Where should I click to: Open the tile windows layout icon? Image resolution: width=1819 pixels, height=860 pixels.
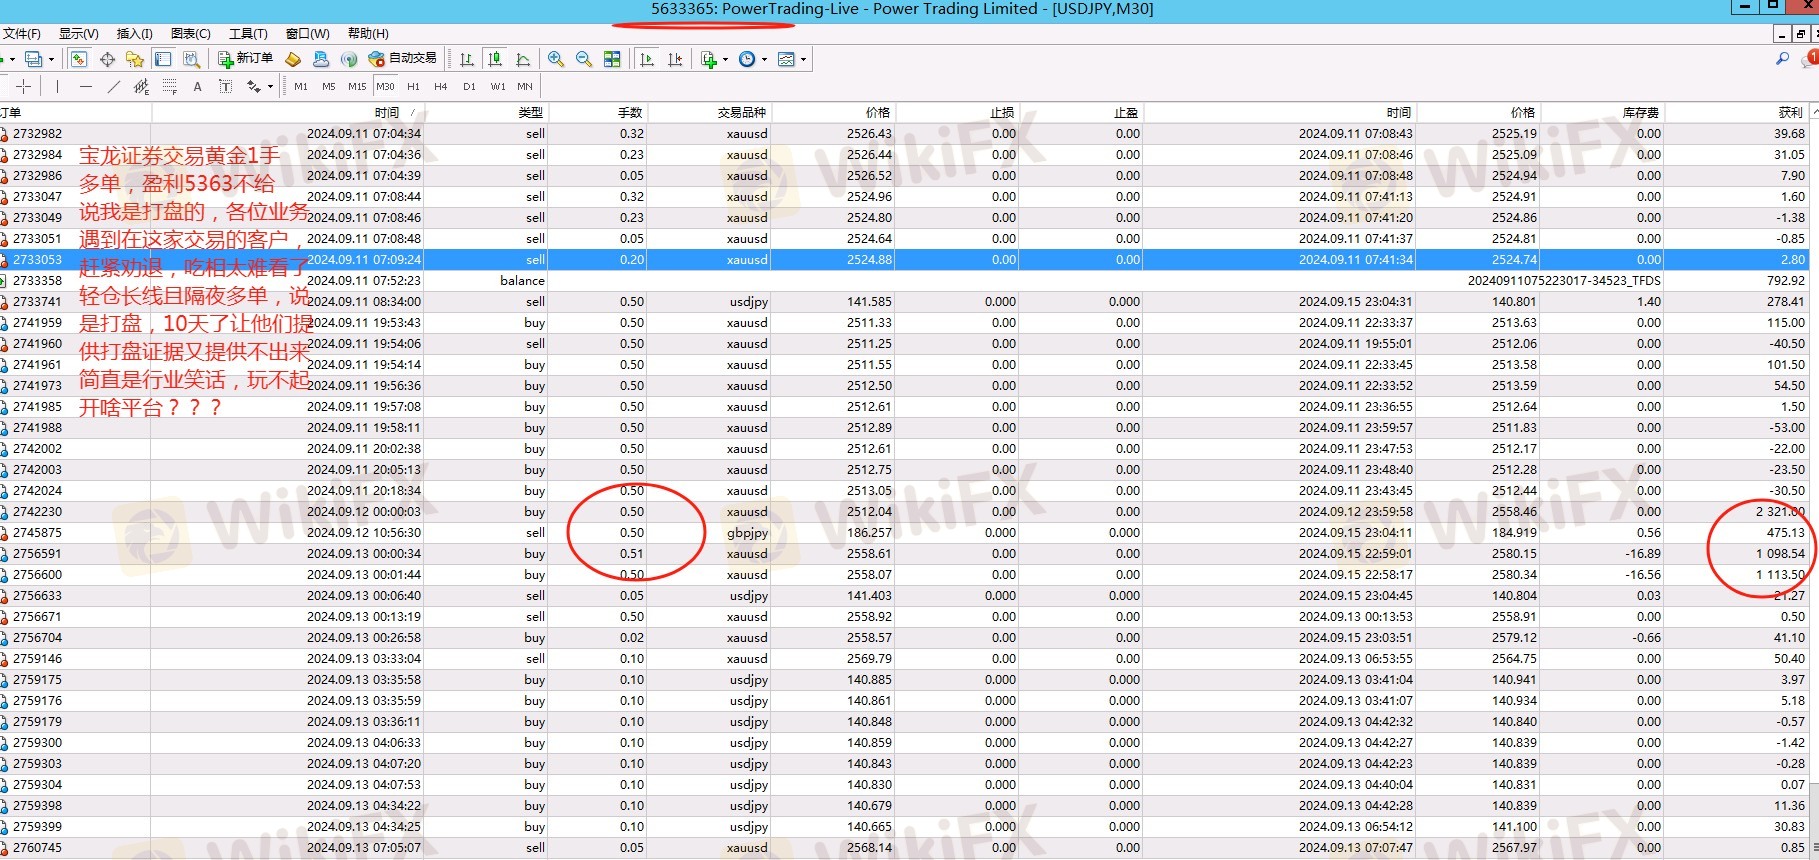[x=612, y=60]
